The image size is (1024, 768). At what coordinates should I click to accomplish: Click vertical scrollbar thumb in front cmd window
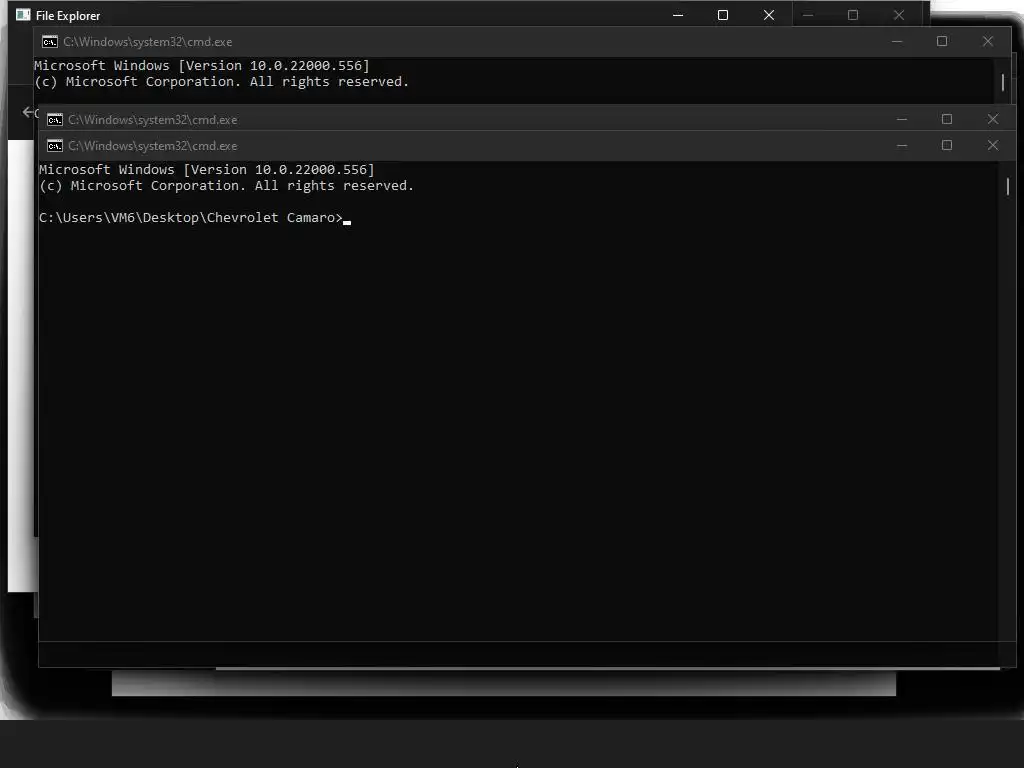1008,186
